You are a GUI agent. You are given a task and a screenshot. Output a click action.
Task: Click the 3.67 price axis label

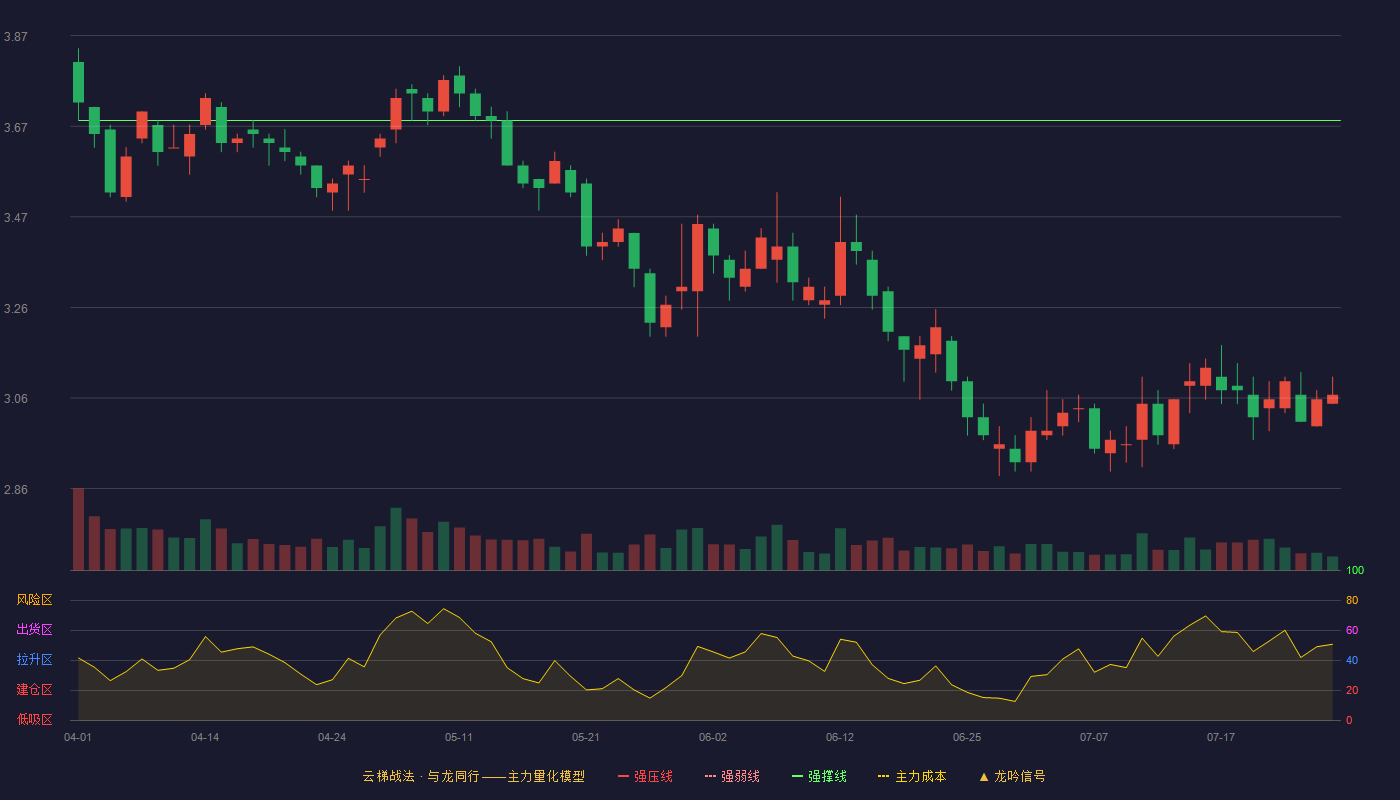pos(16,128)
